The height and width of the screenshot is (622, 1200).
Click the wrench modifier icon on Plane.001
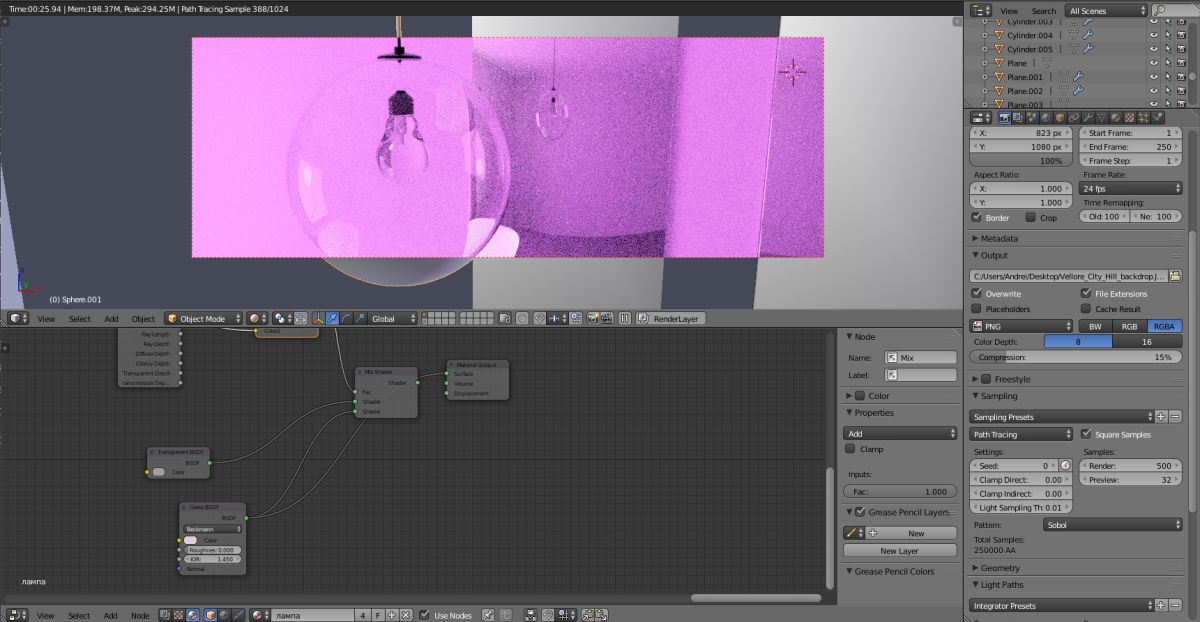coord(1080,77)
